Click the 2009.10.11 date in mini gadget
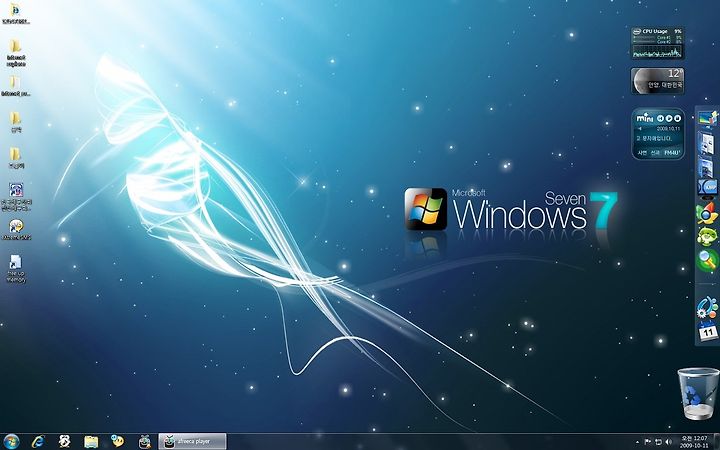Viewport: 720px width, 450px height. pos(668,129)
